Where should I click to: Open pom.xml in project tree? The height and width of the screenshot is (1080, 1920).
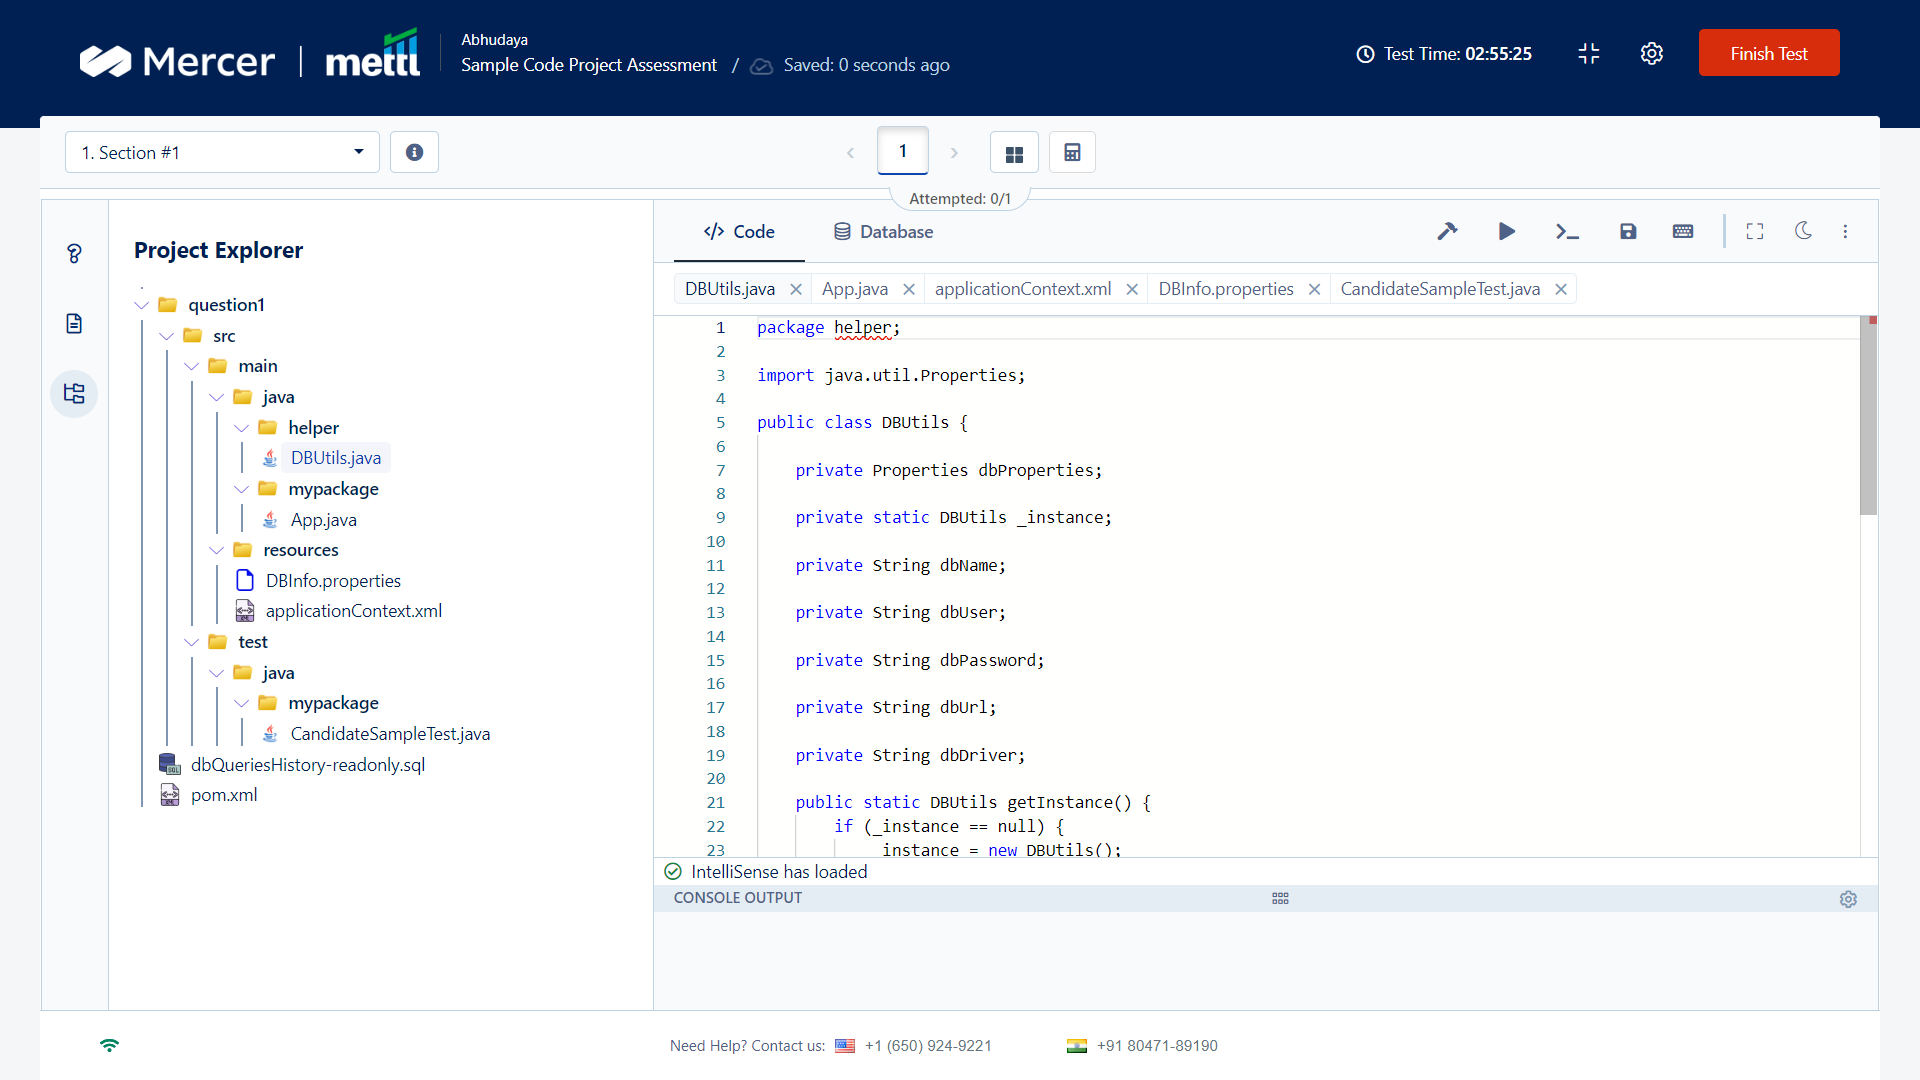coord(224,795)
